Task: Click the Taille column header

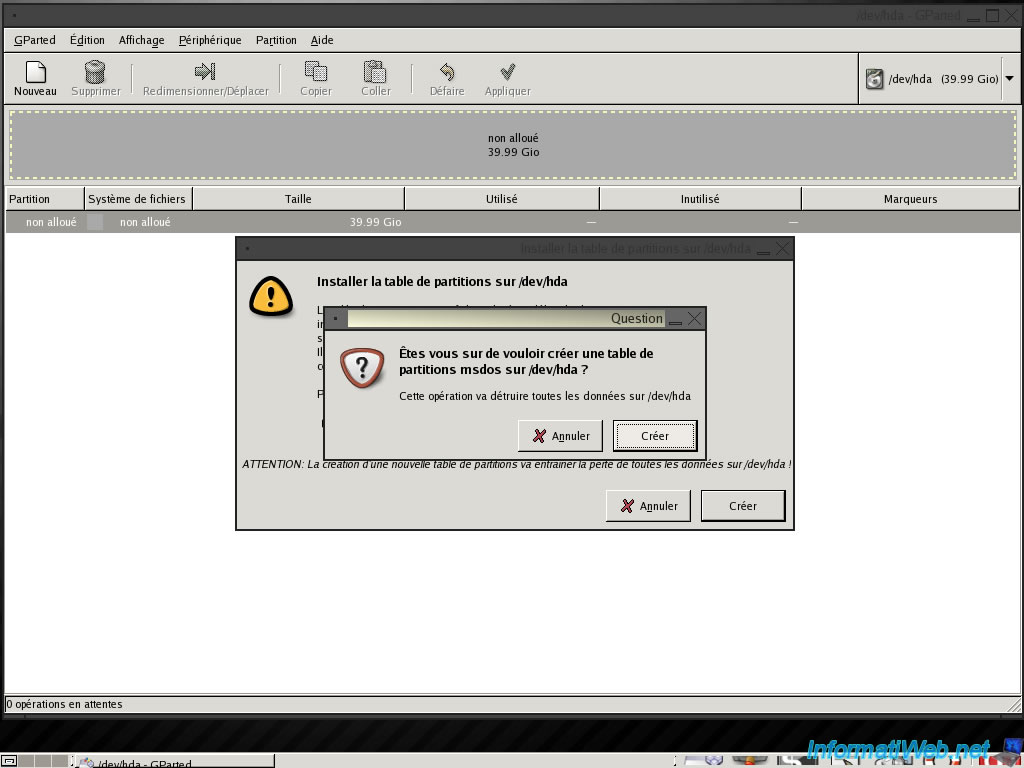Action: 298,199
